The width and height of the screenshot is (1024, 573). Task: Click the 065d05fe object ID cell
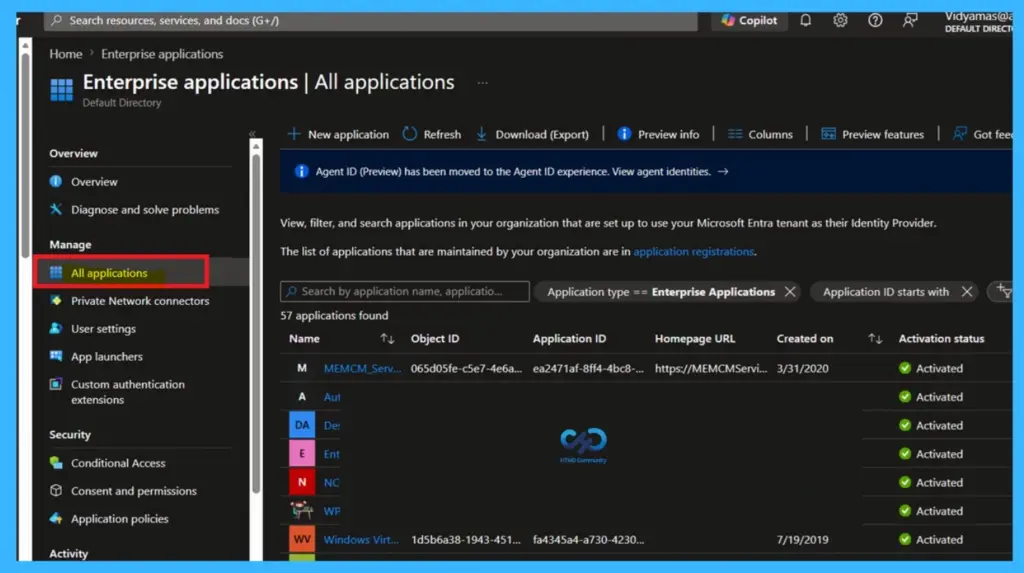tap(466, 368)
